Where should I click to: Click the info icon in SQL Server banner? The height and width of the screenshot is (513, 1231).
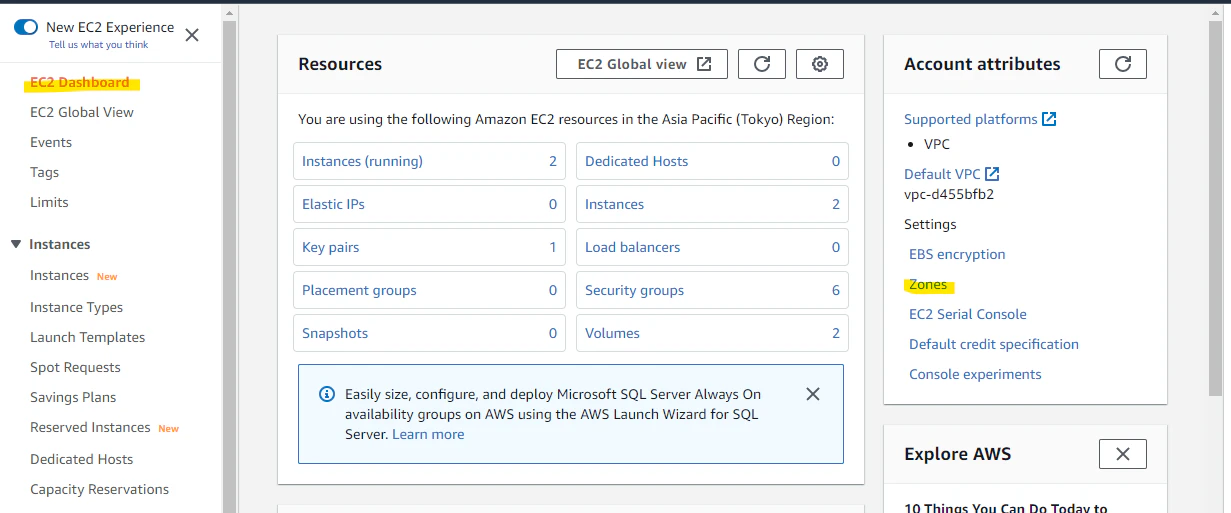click(327, 394)
